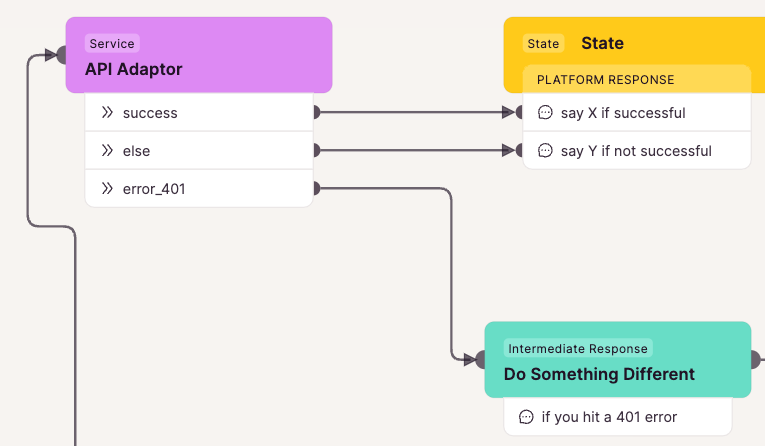Select the else output port dot
The width and height of the screenshot is (765, 446).
pos(317,150)
